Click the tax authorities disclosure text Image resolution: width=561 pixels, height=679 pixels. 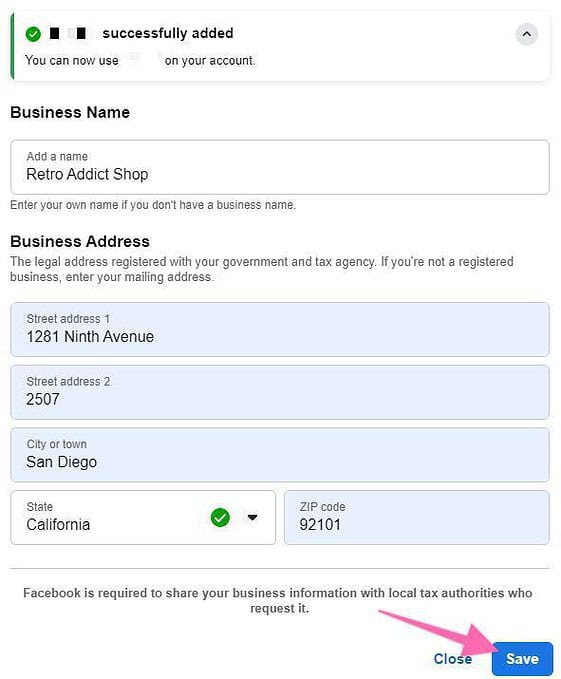point(278,600)
